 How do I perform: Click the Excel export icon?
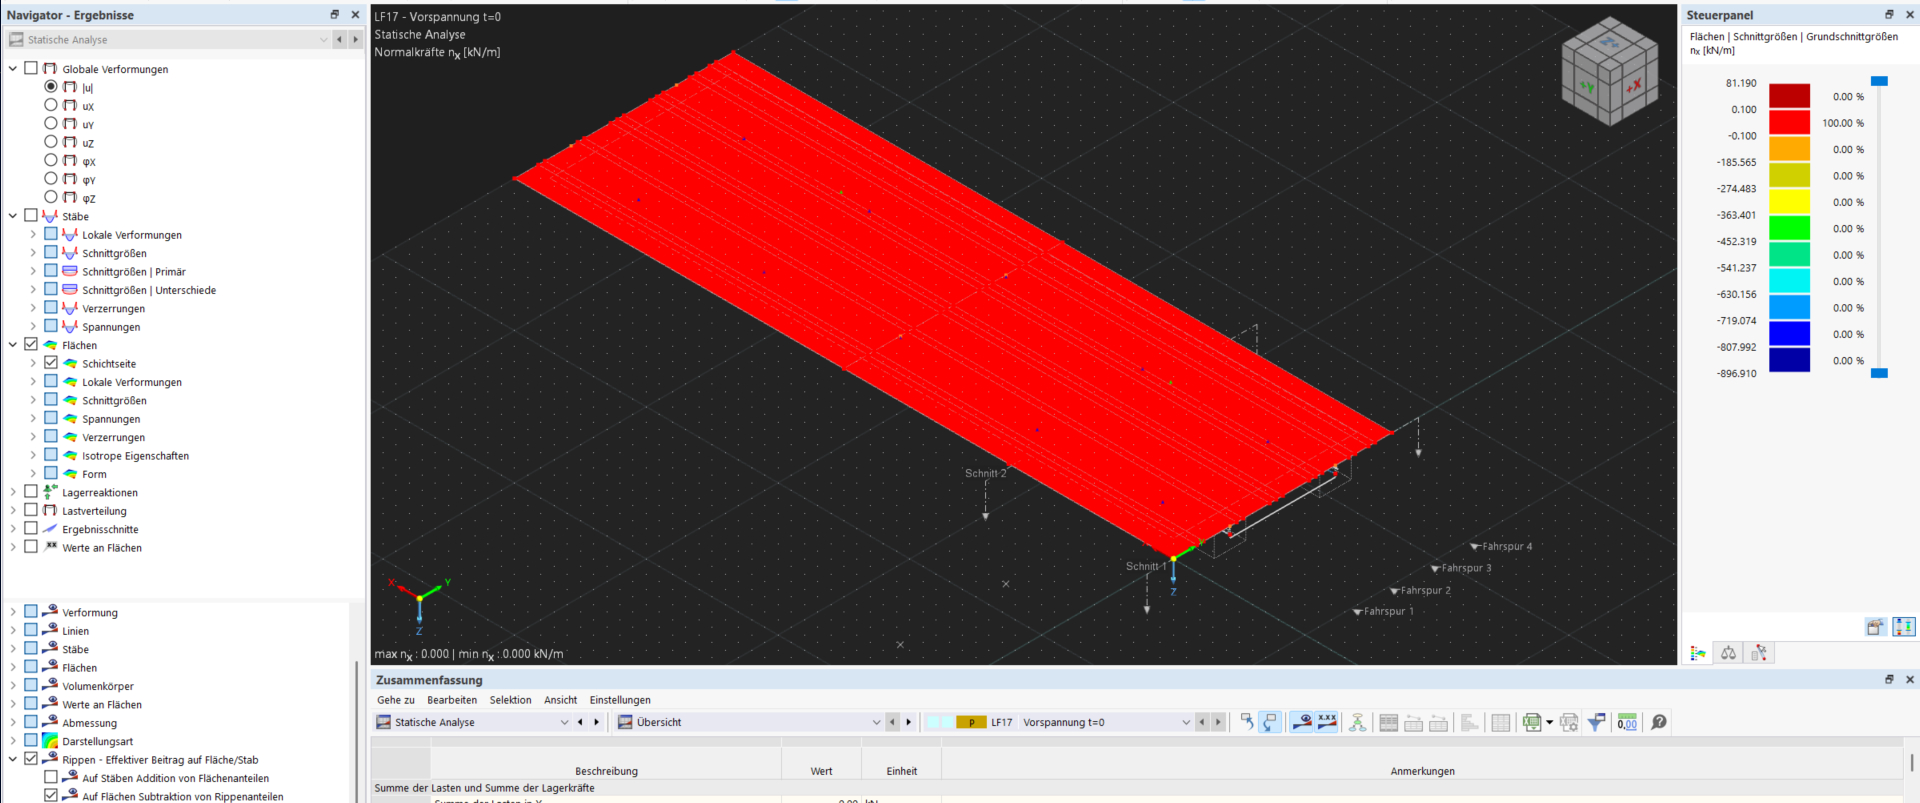[1531, 722]
